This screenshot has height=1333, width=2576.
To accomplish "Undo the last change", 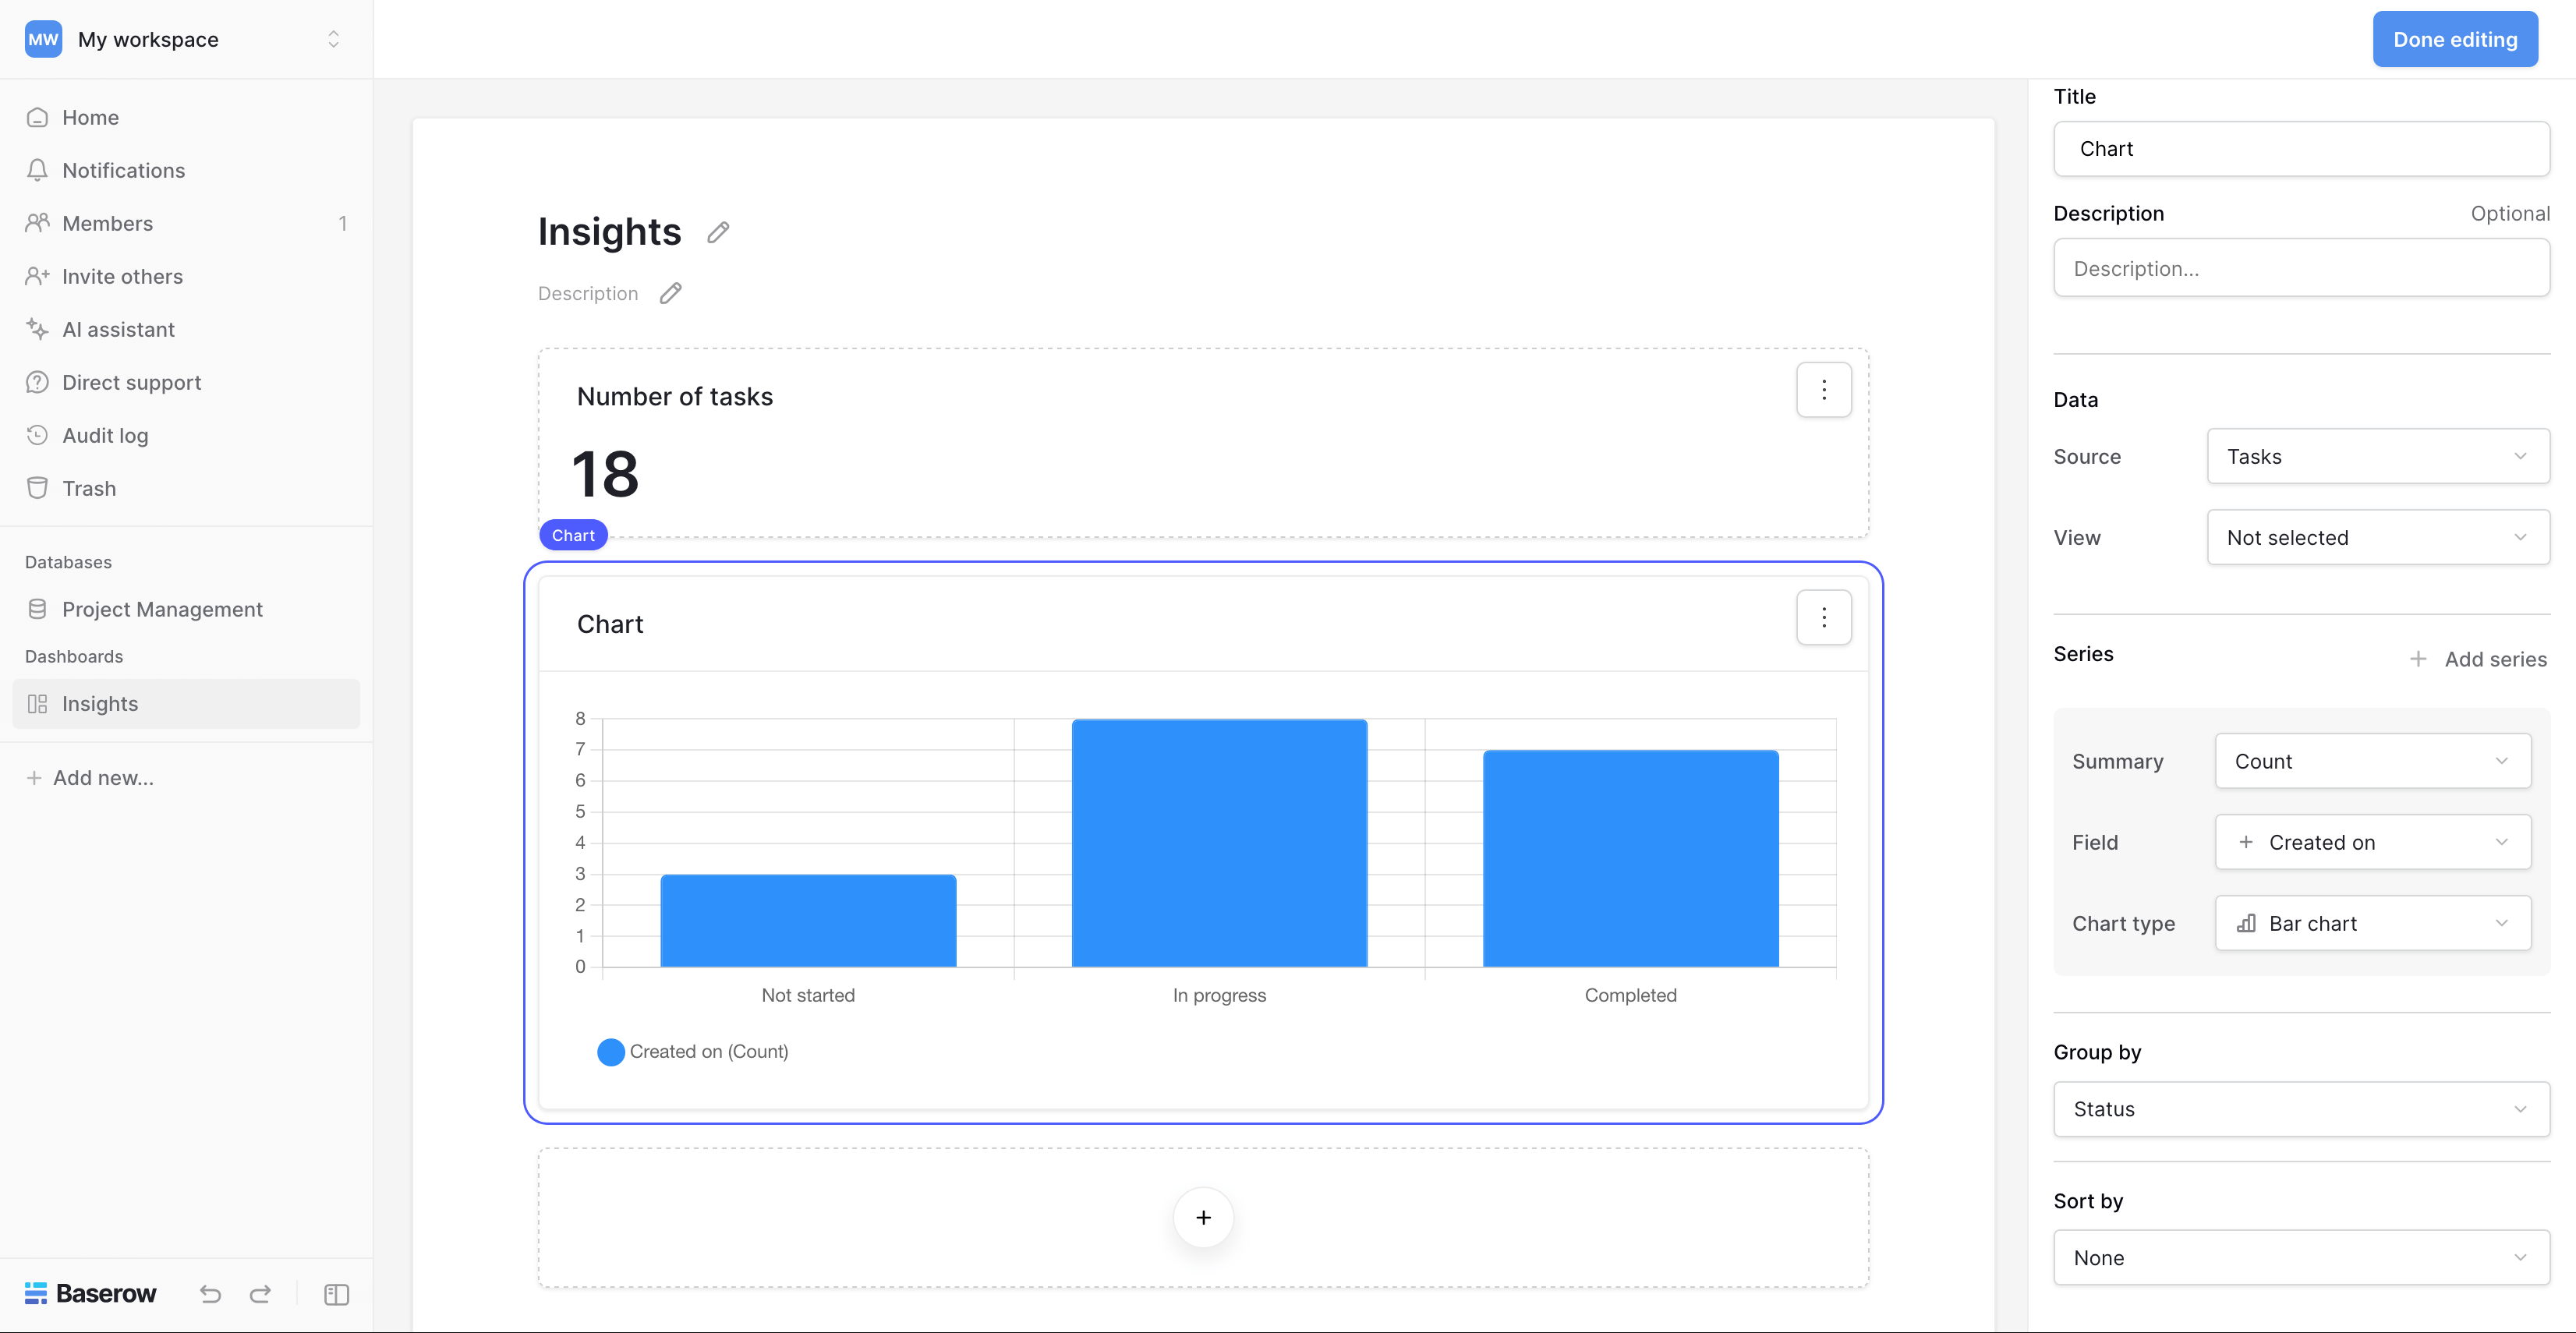I will click(210, 1293).
